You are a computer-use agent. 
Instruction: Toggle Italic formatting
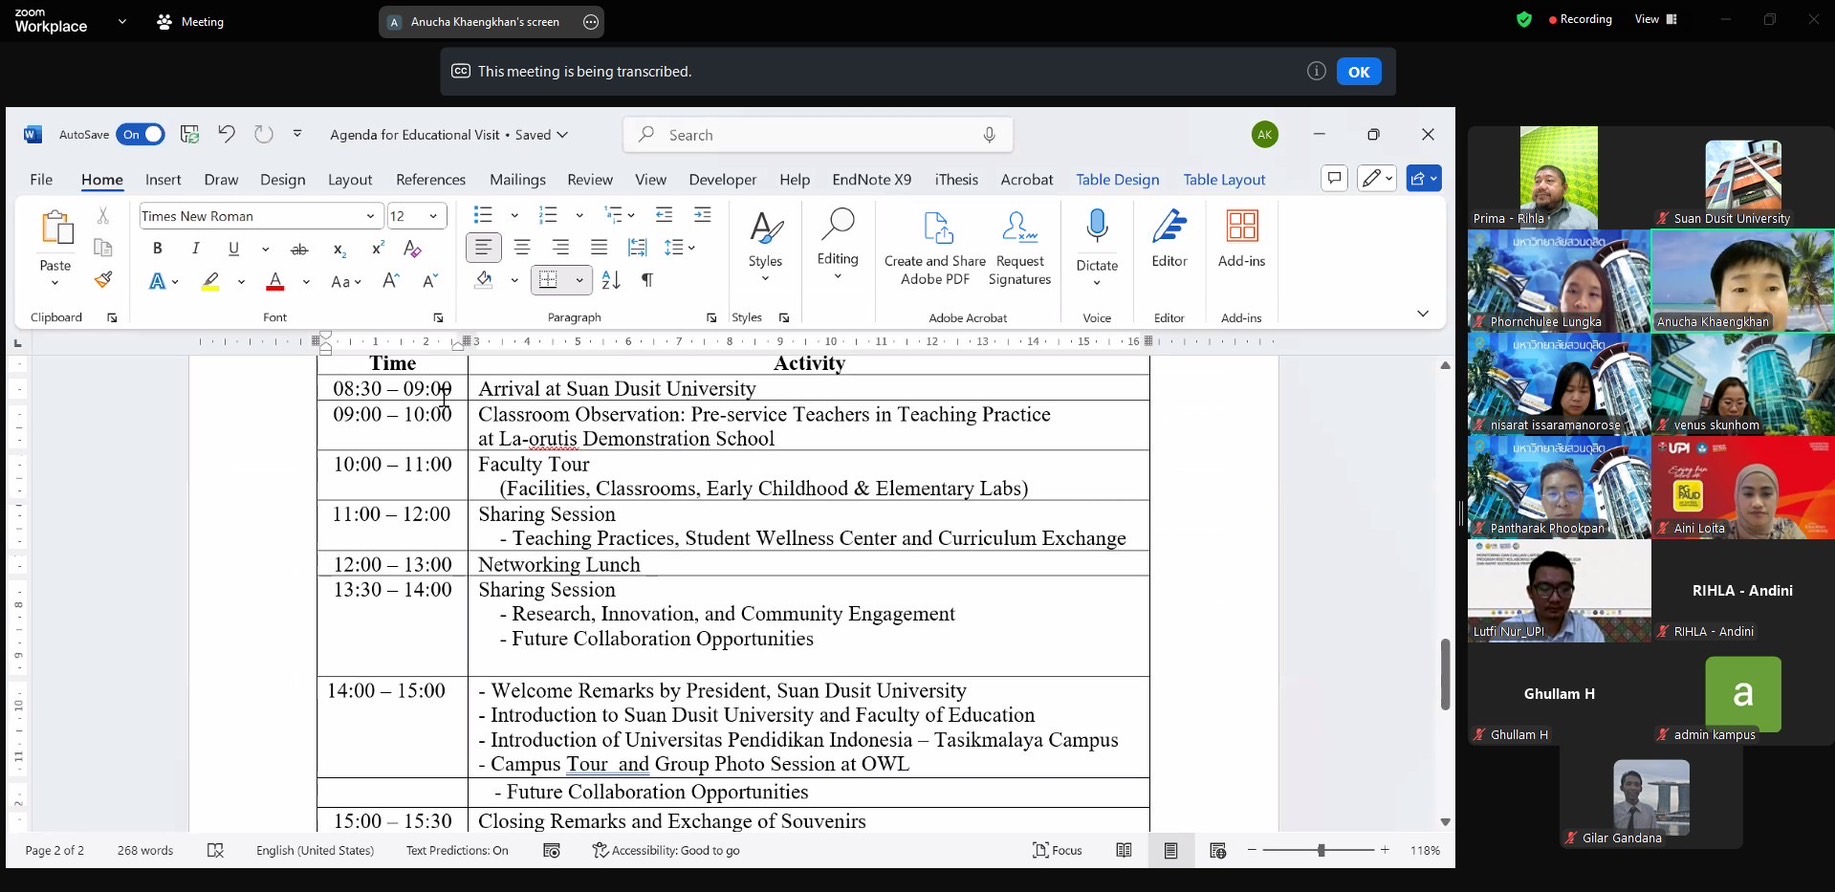pos(195,249)
